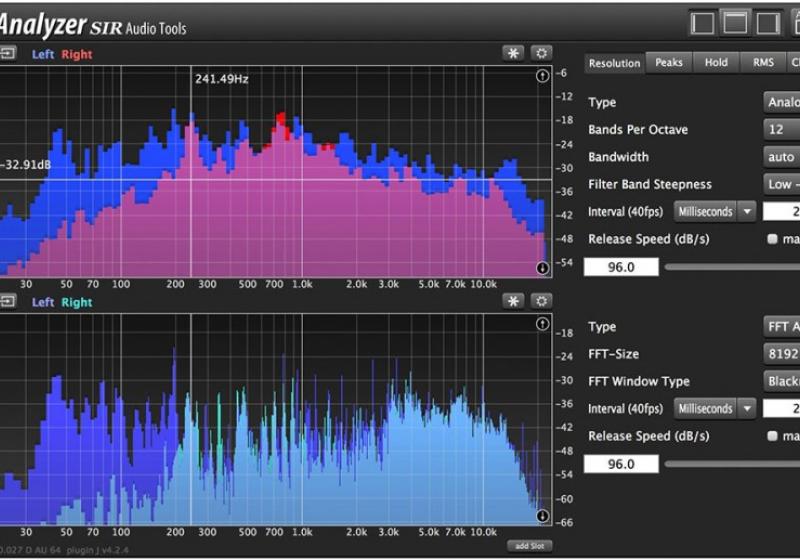The height and width of the screenshot is (560, 800).
Task: Click the input routing icon of the top analyzer
Action: 8,53
